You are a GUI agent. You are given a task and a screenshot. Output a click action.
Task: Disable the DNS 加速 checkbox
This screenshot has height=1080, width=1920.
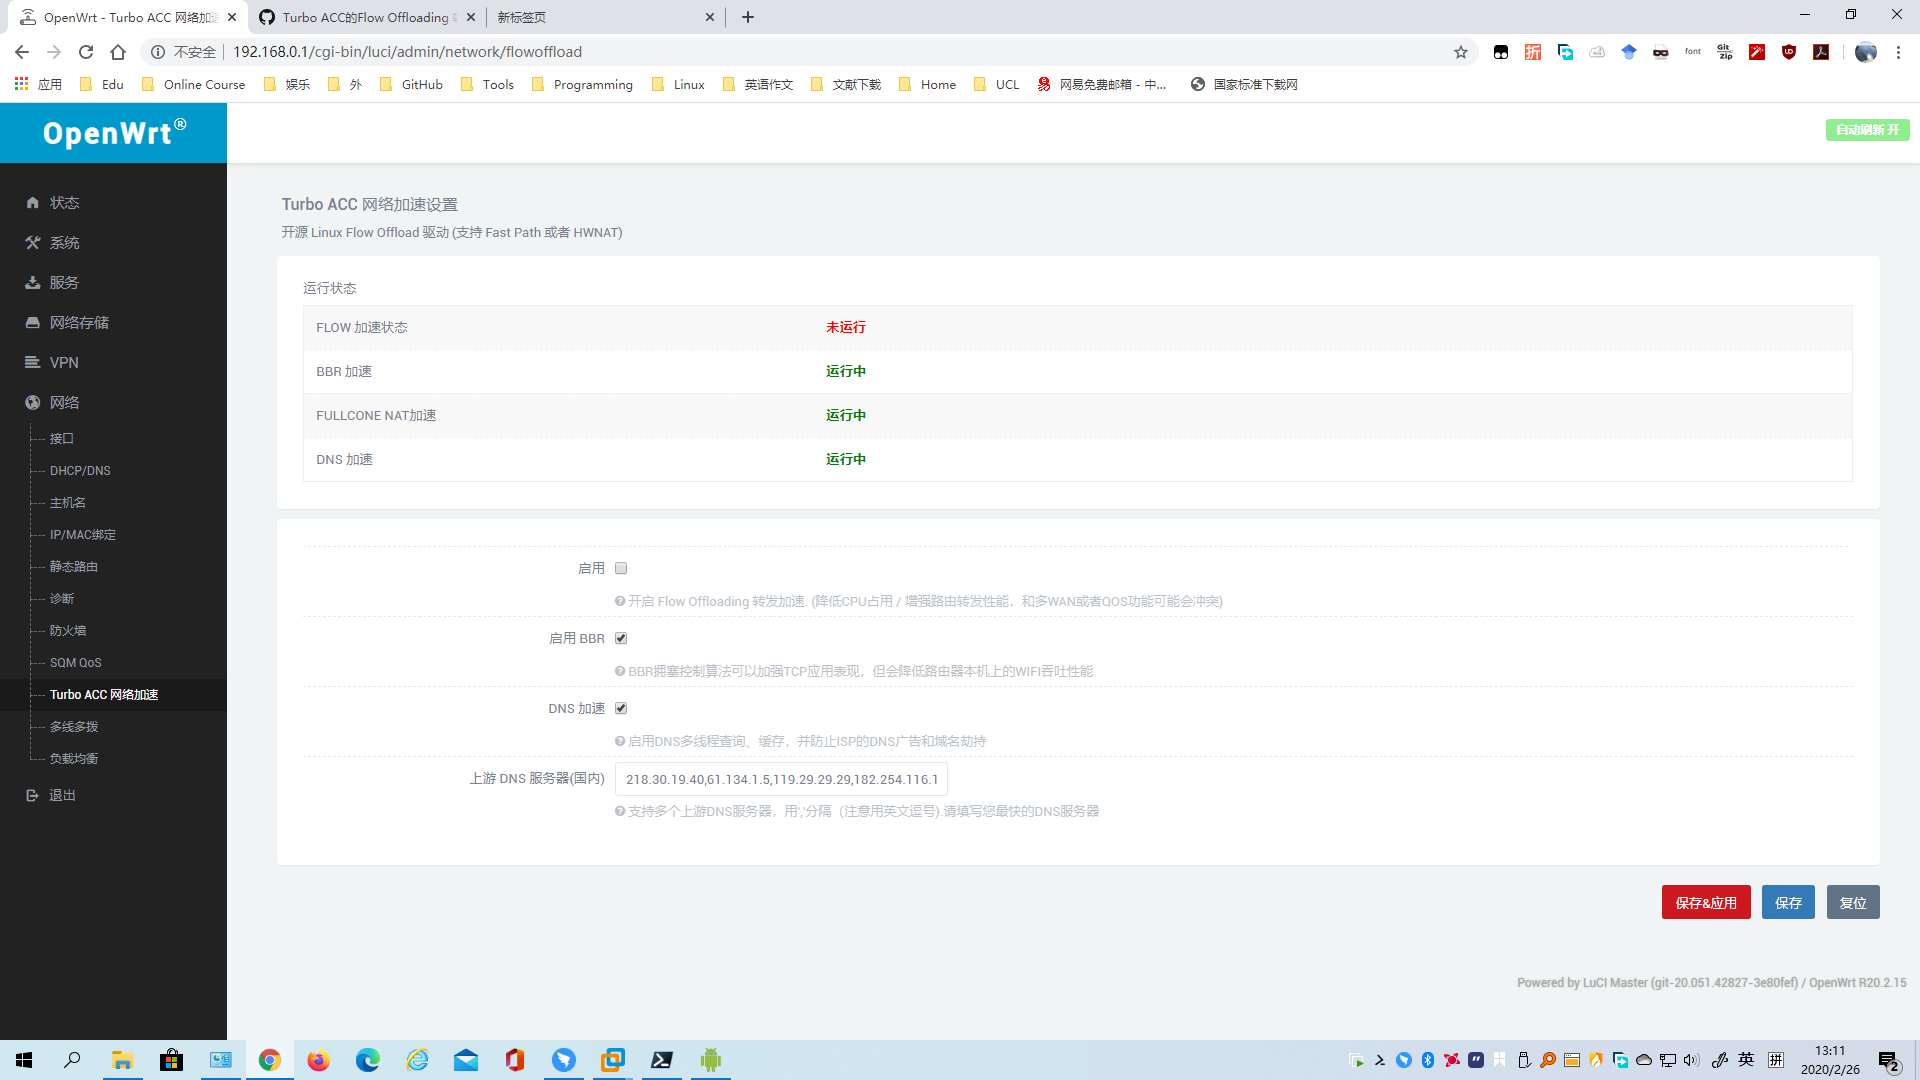(x=621, y=707)
